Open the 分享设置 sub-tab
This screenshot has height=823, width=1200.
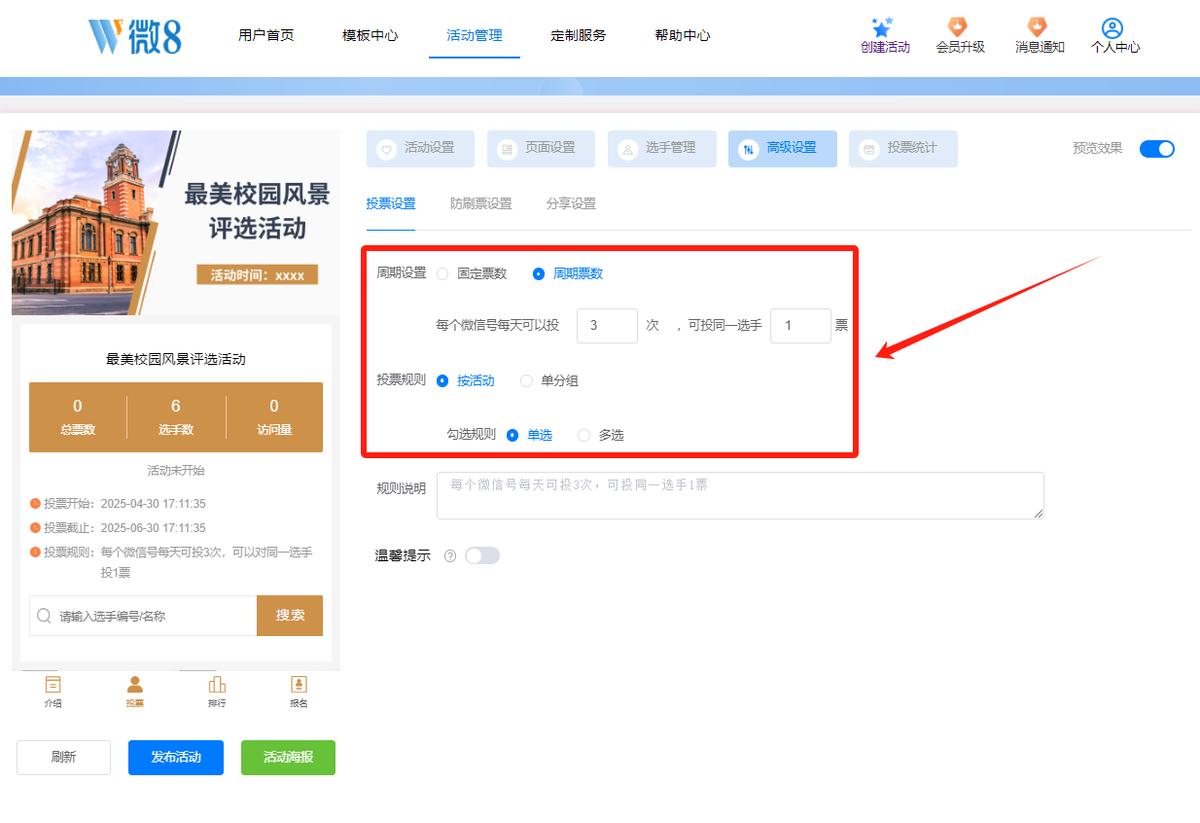pyautogui.click(x=571, y=204)
